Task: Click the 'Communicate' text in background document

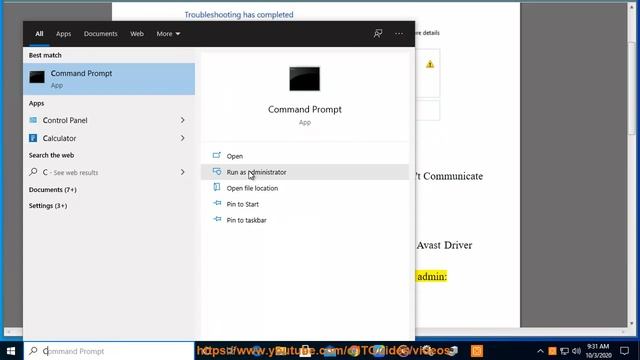Action: [453, 176]
